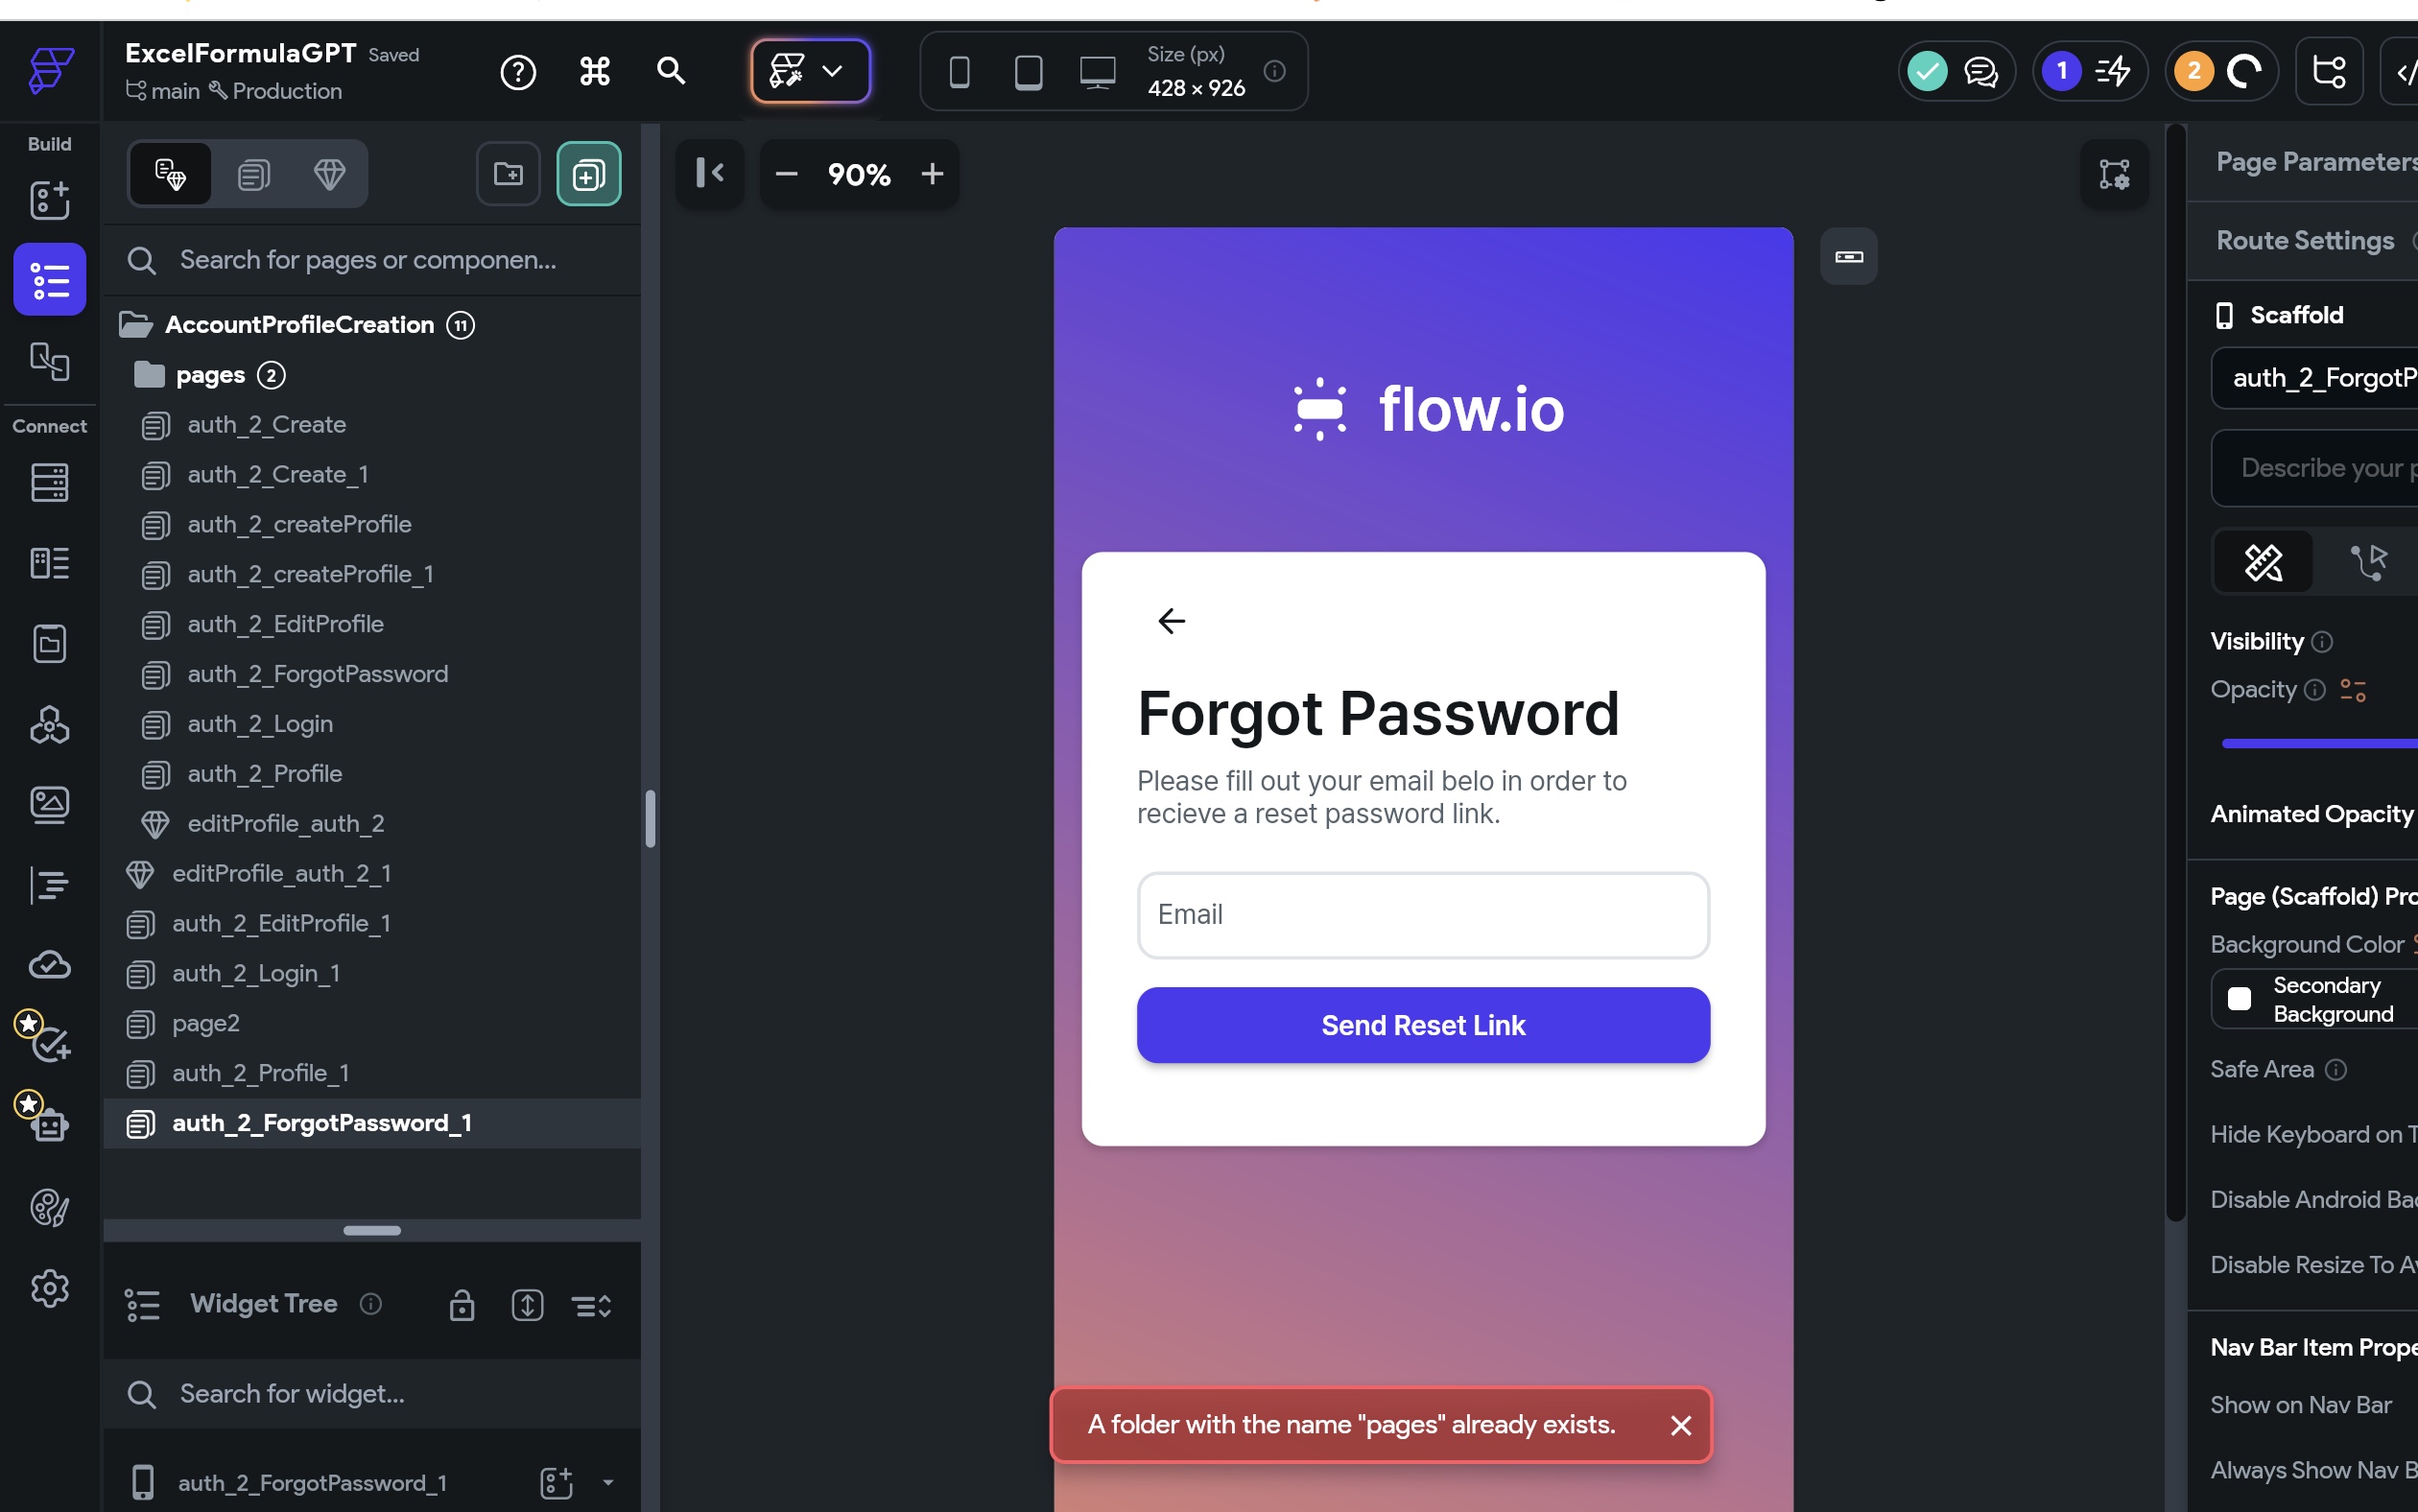Open the Data Types sidebar icon
2418x1512 pixels.
coord(50,563)
